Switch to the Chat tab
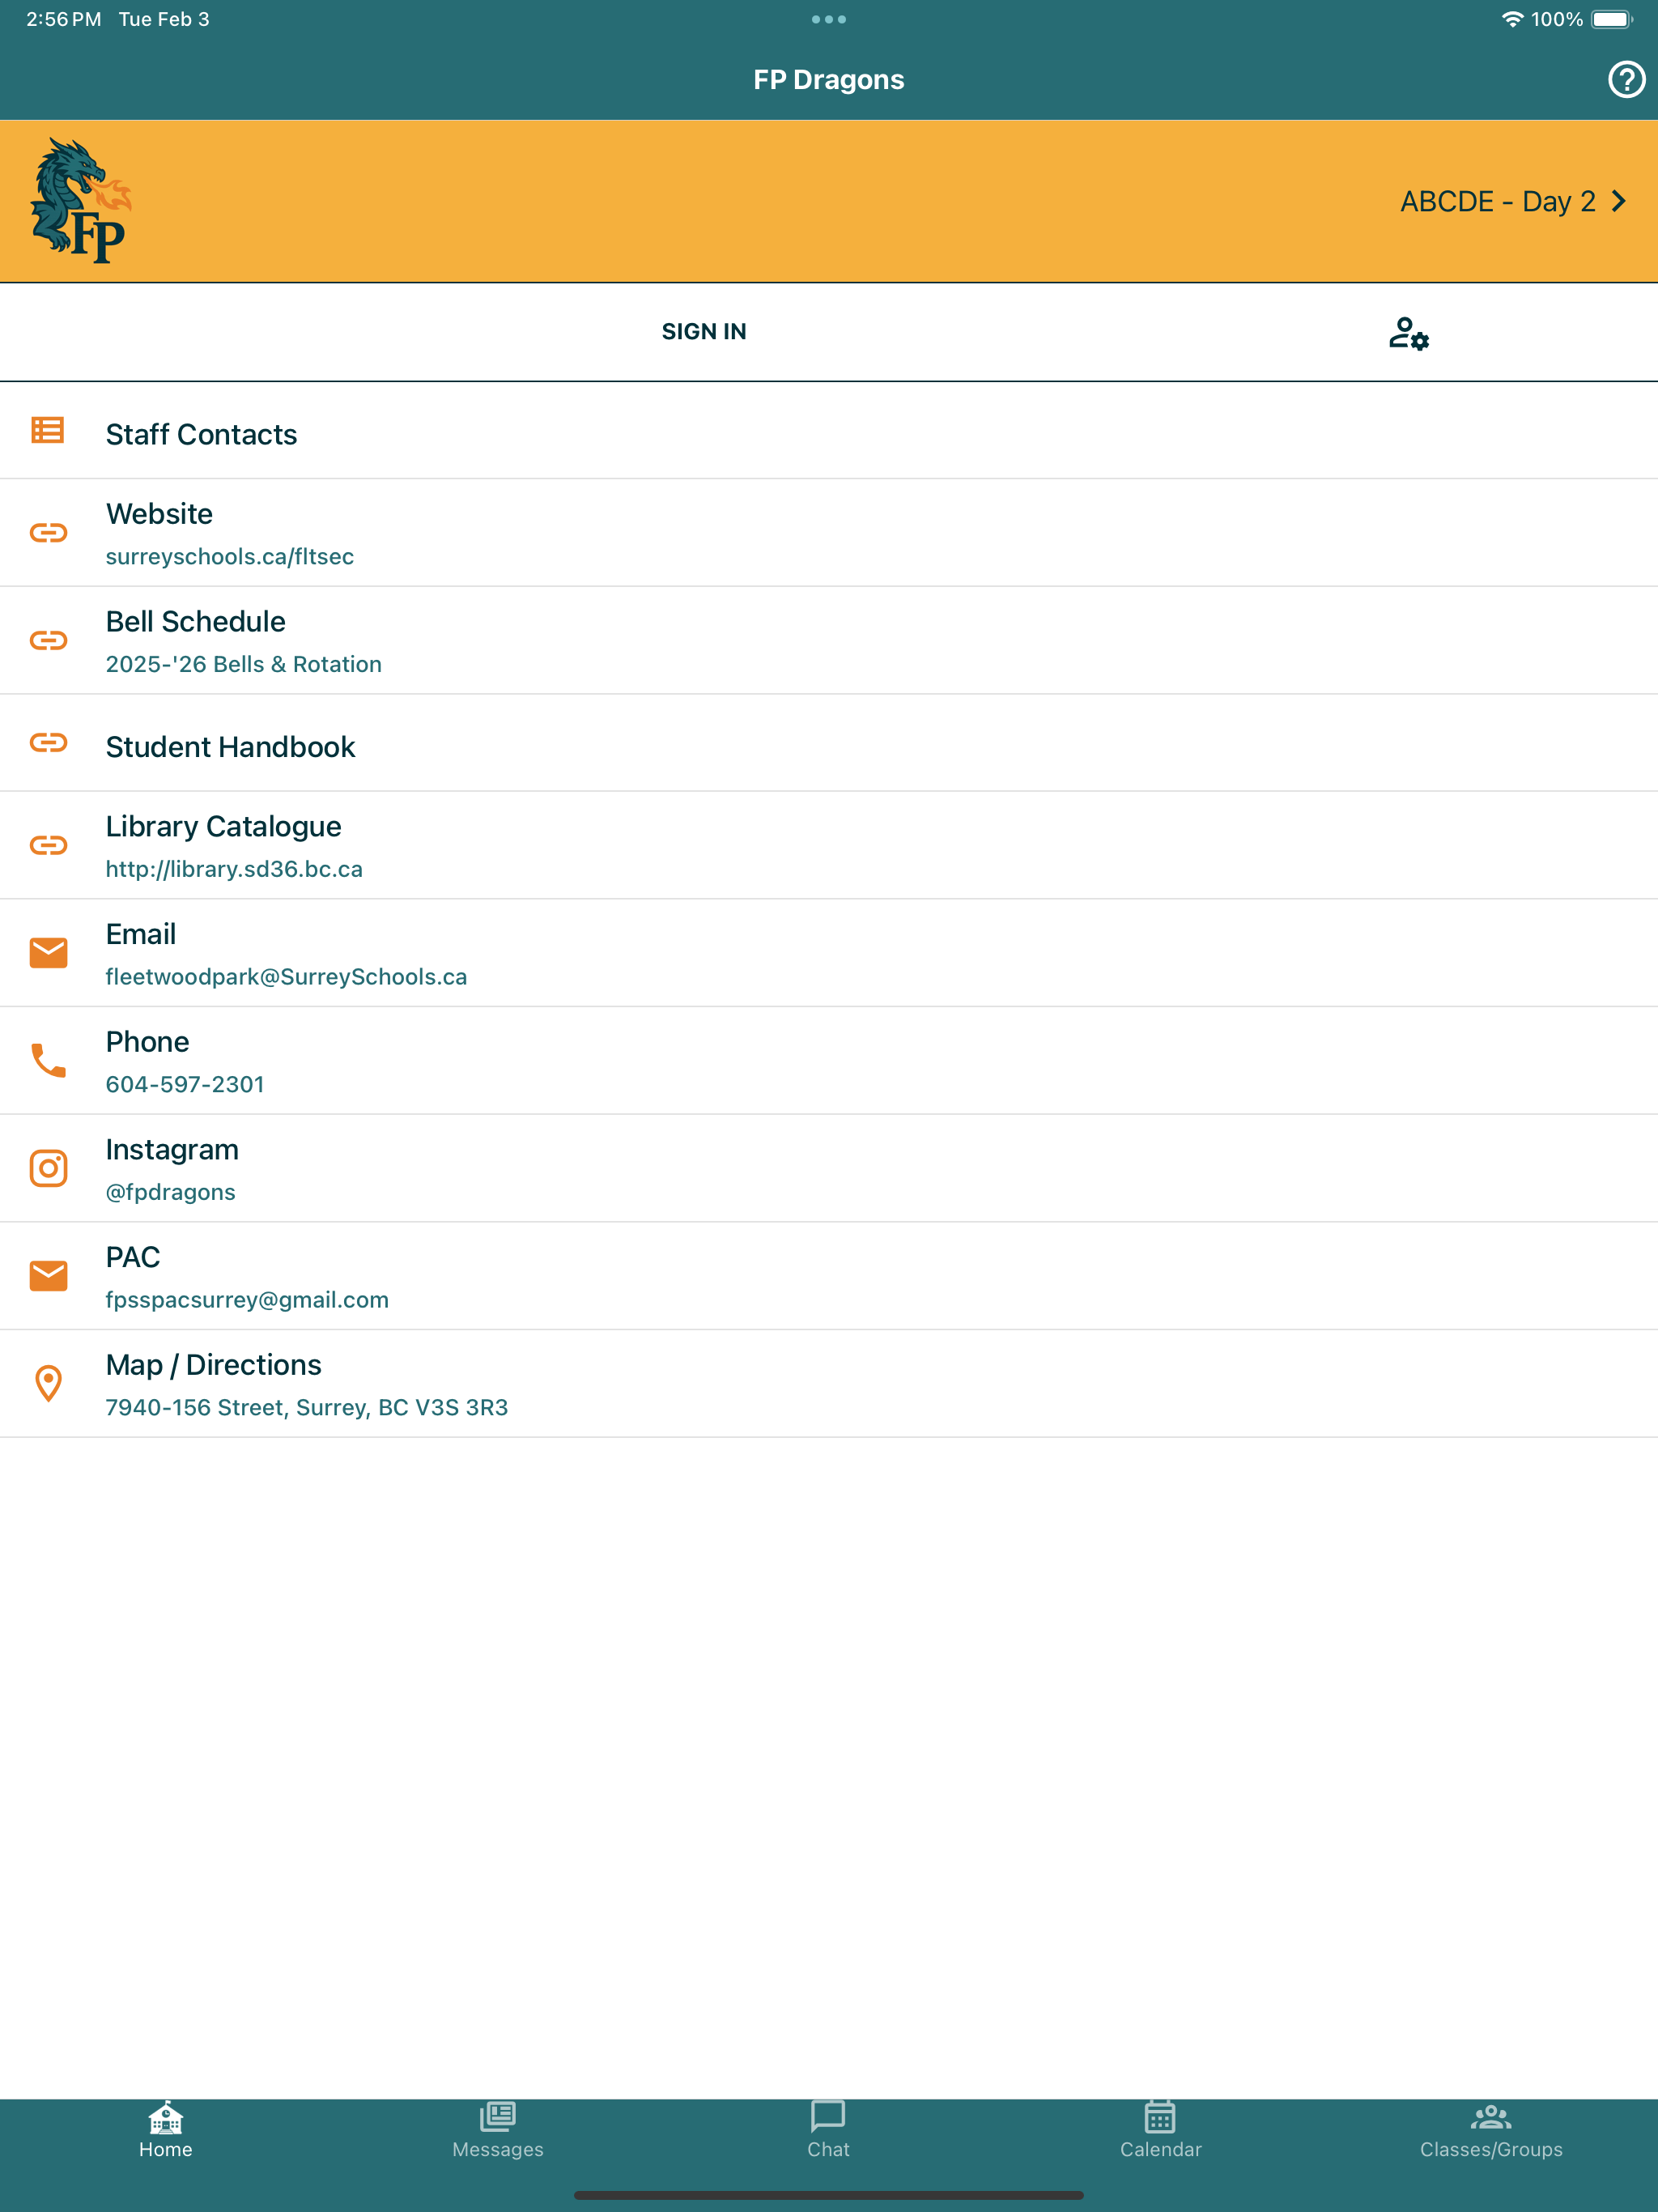The height and width of the screenshot is (2212, 1658). click(828, 2130)
